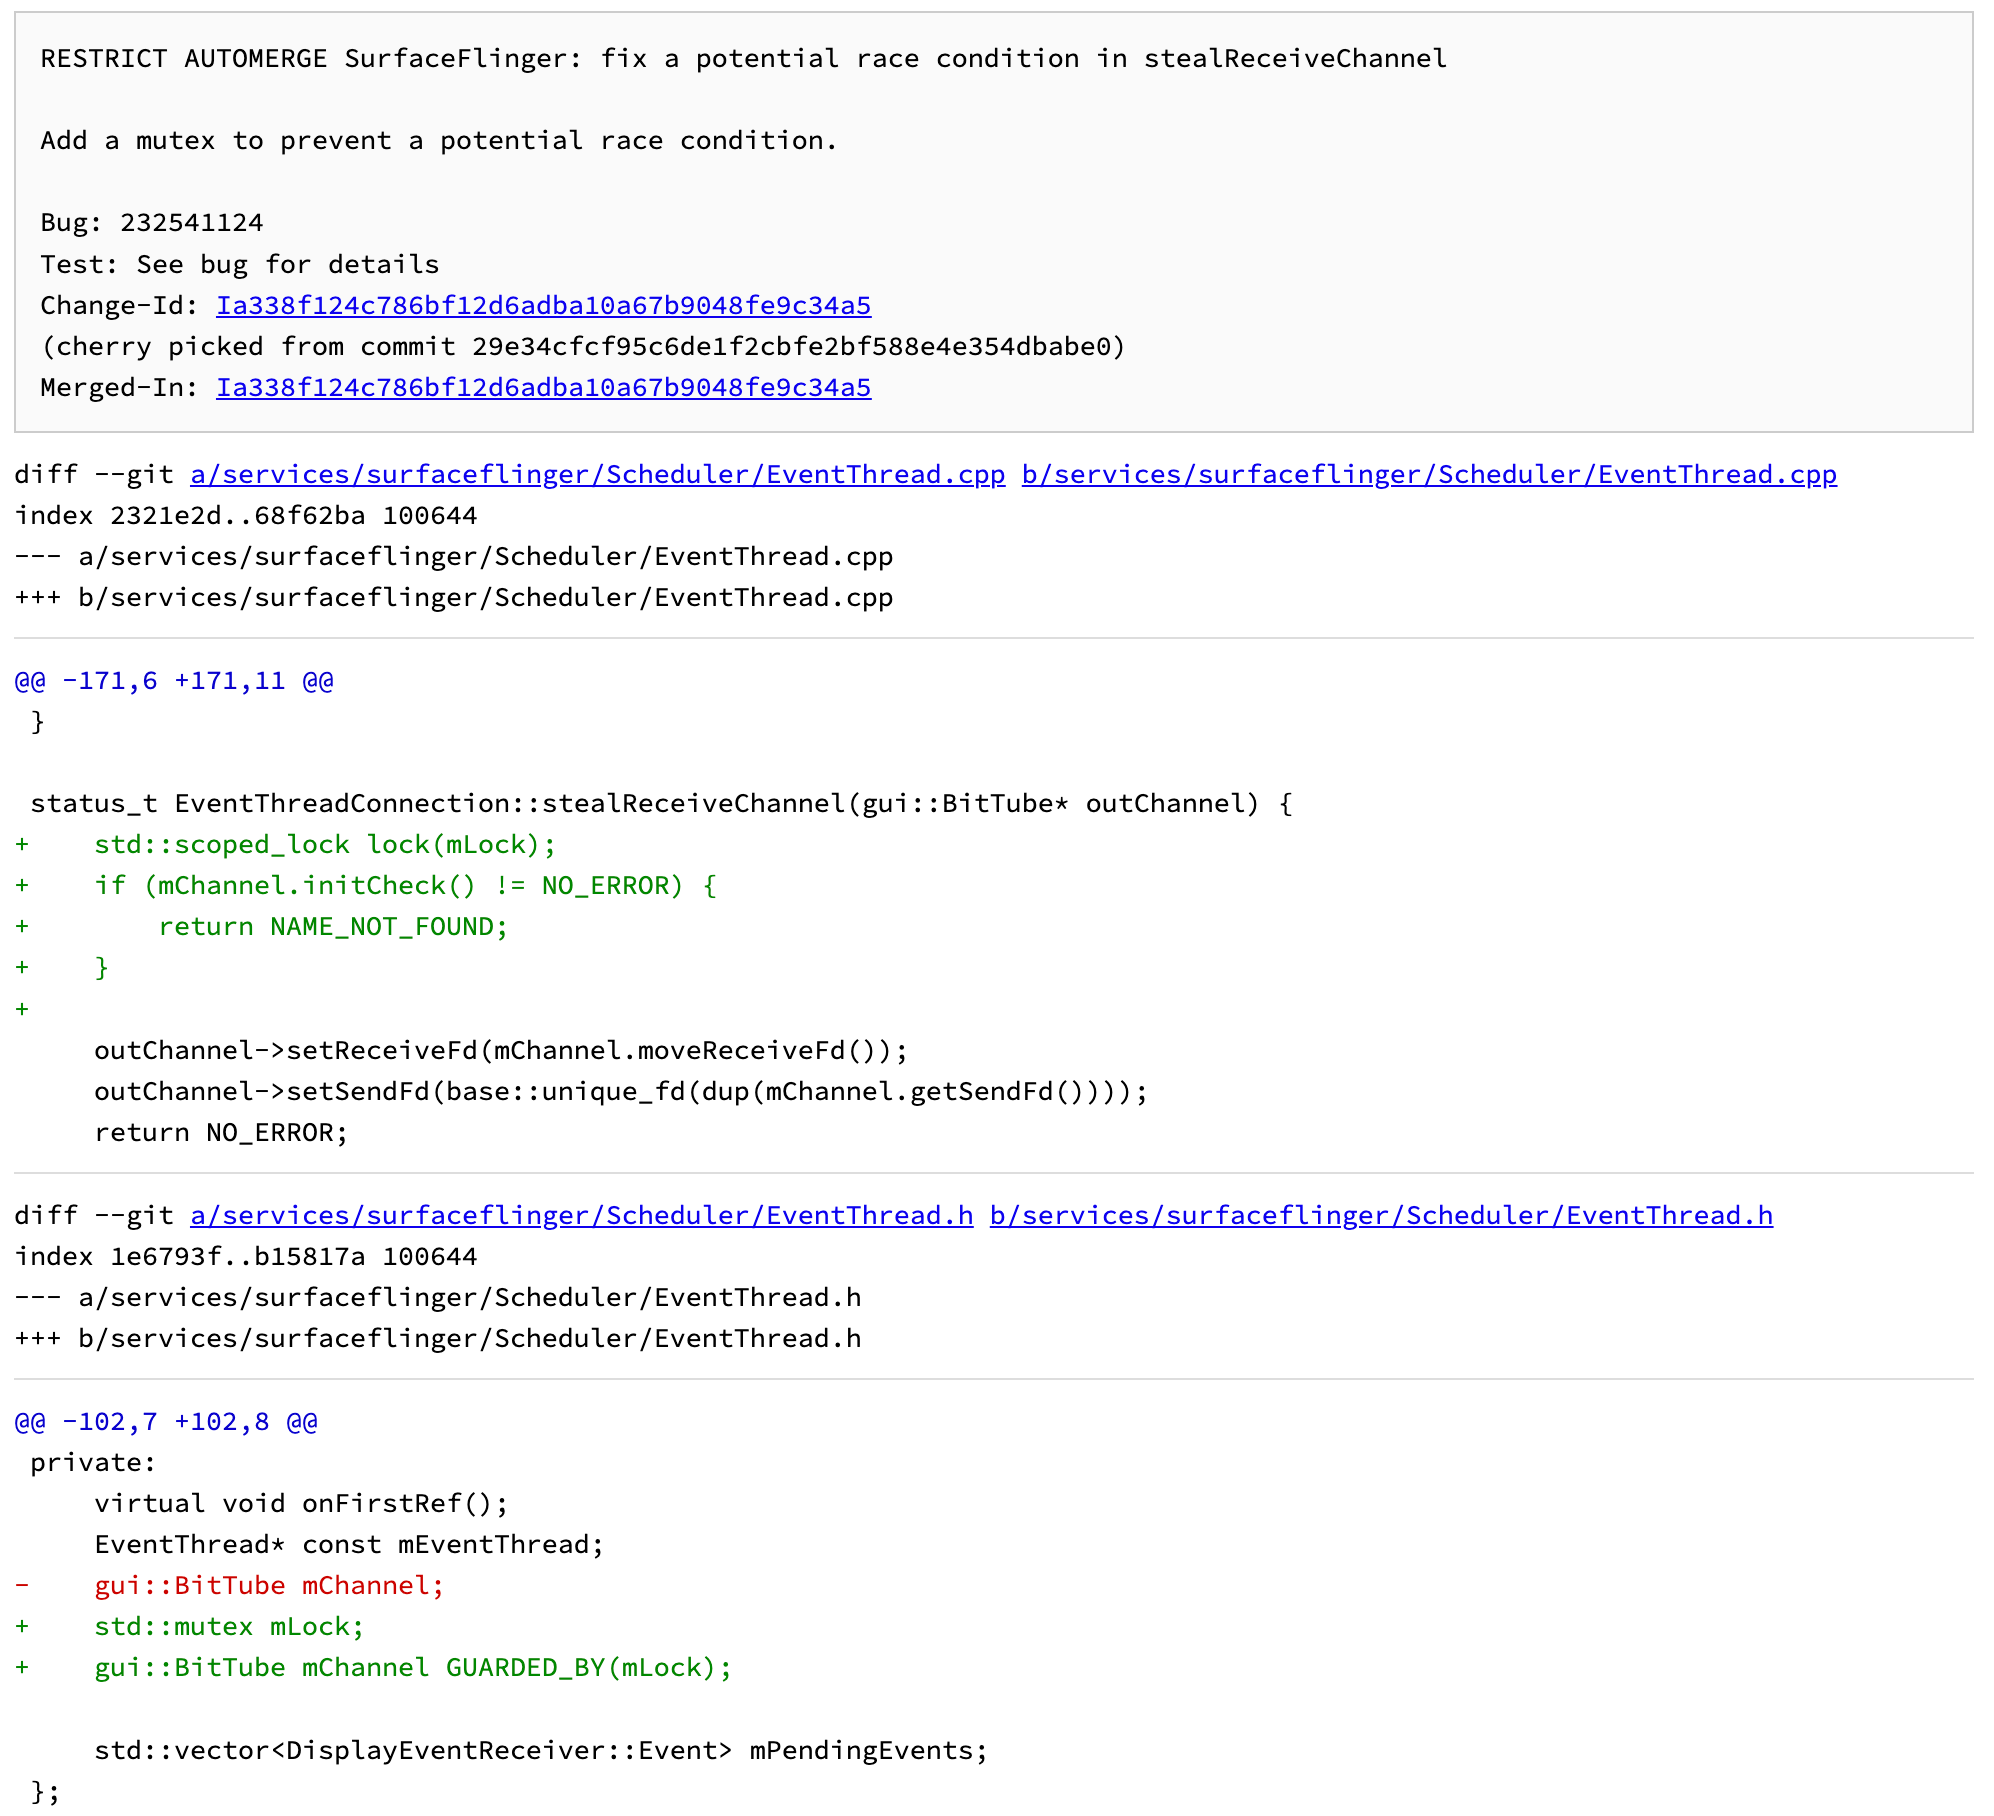1994x1816 pixels.
Task: Click the line 'return NO_ERROR;'
Action: coord(221,1132)
